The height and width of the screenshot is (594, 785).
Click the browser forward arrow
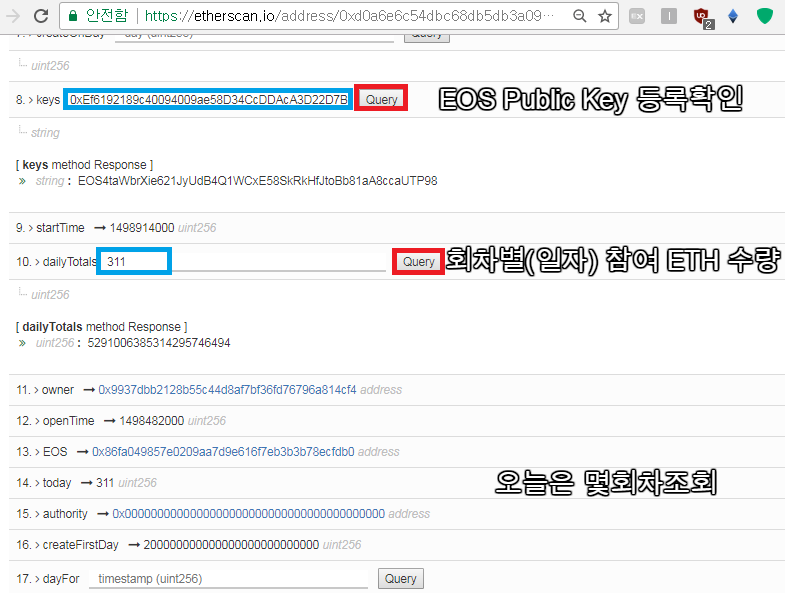pyautogui.click(x=13, y=16)
